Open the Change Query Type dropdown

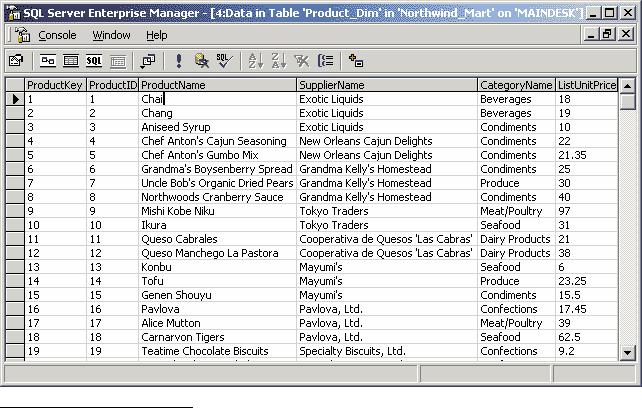148,61
